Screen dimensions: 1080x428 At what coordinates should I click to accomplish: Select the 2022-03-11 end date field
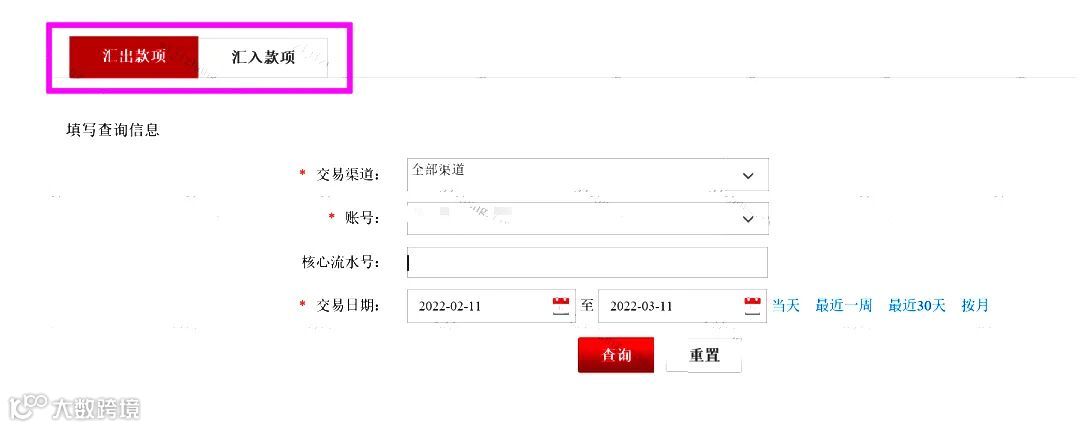pos(683,306)
